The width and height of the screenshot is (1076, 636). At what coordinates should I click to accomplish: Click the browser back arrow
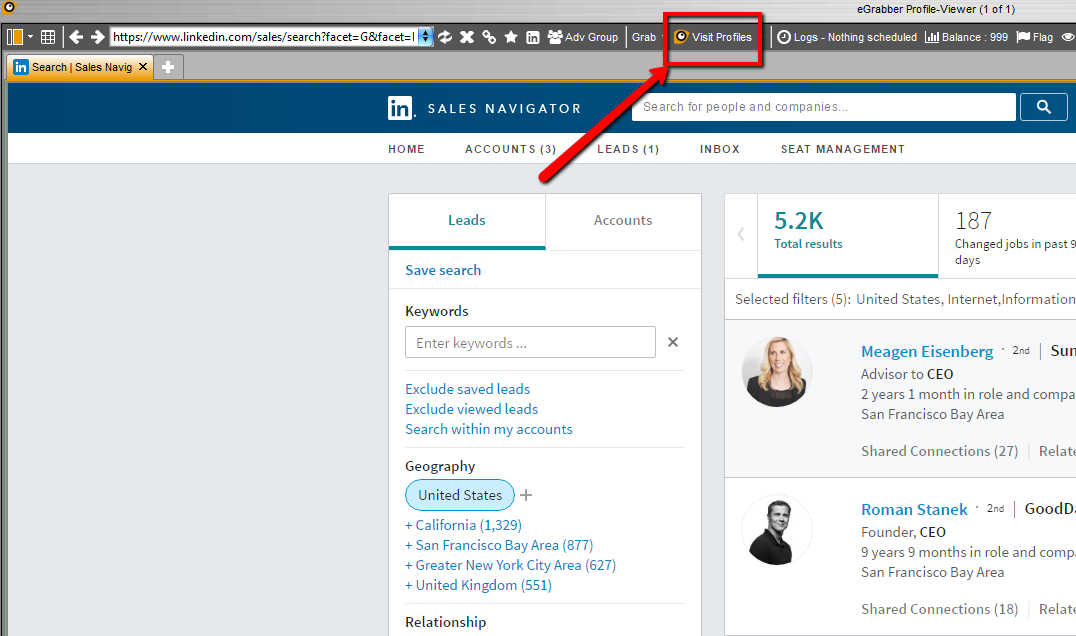76,37
